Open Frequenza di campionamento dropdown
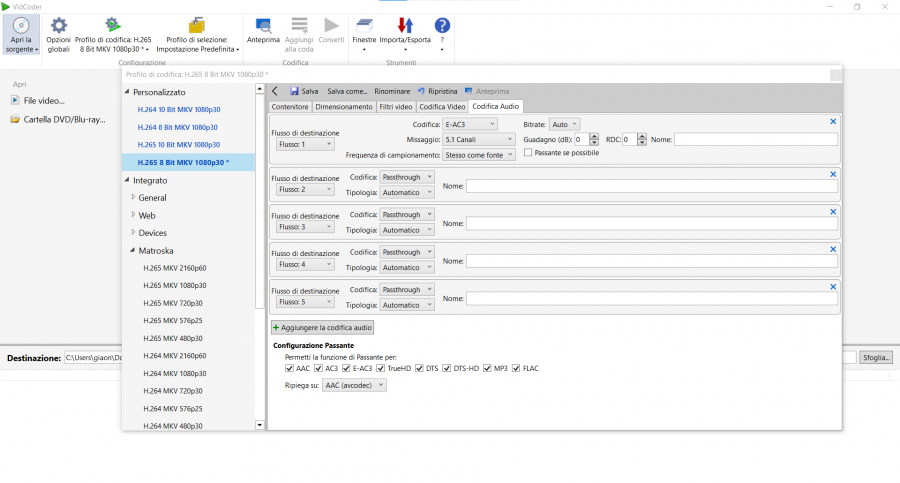Image resolution: width=900 pixels, height=483 pixels. tap(478, 155)
